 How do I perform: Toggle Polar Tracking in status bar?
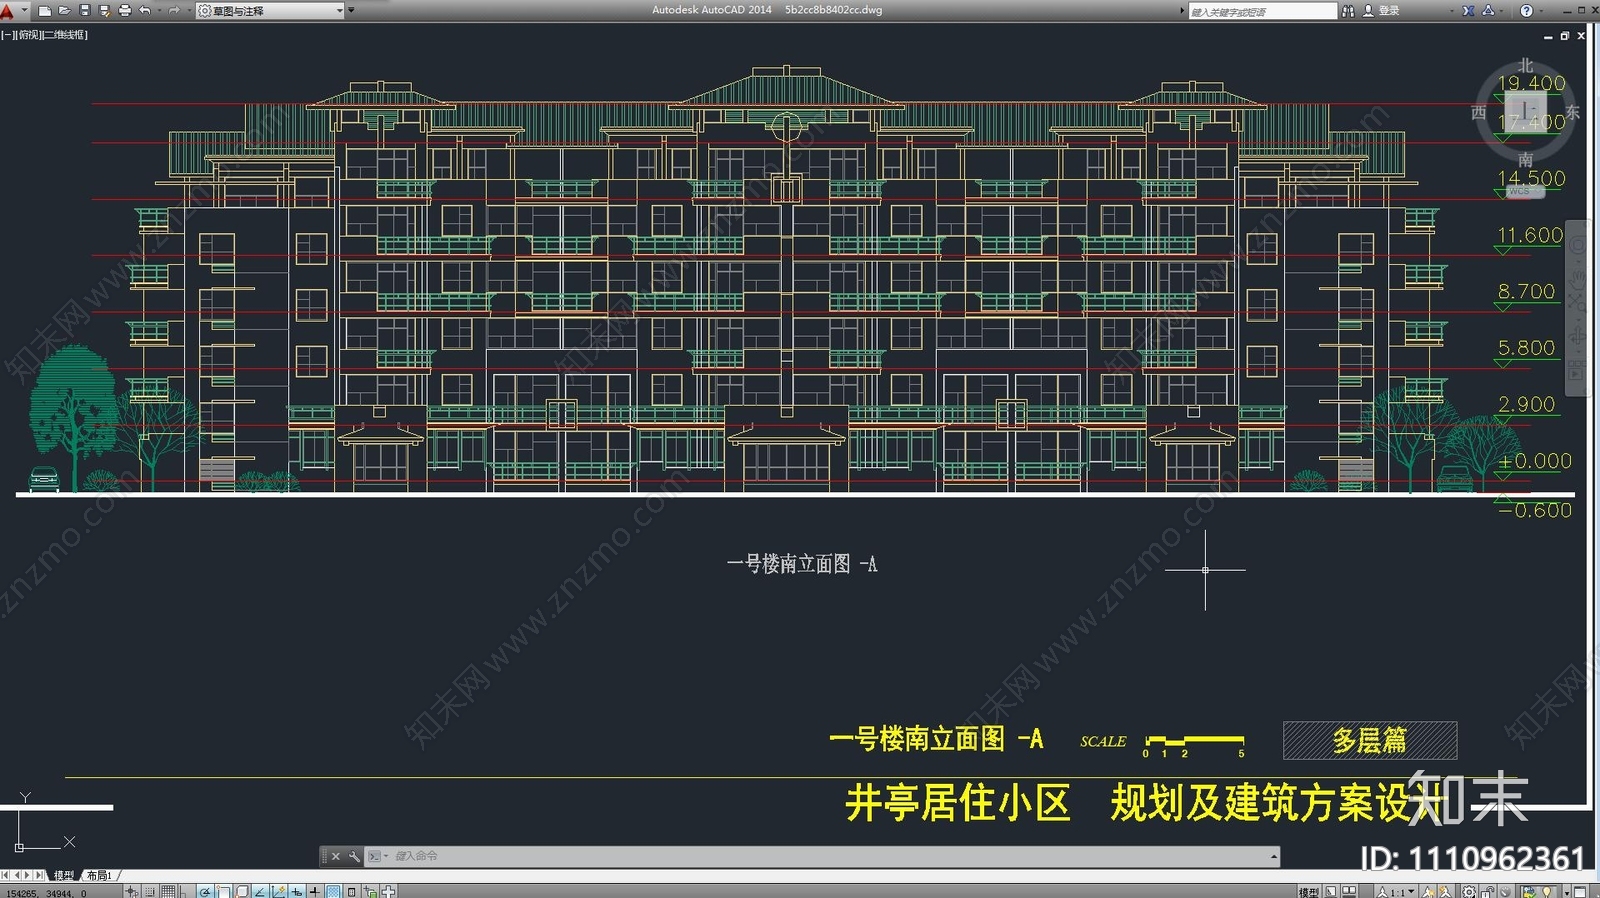click(205, 890)
